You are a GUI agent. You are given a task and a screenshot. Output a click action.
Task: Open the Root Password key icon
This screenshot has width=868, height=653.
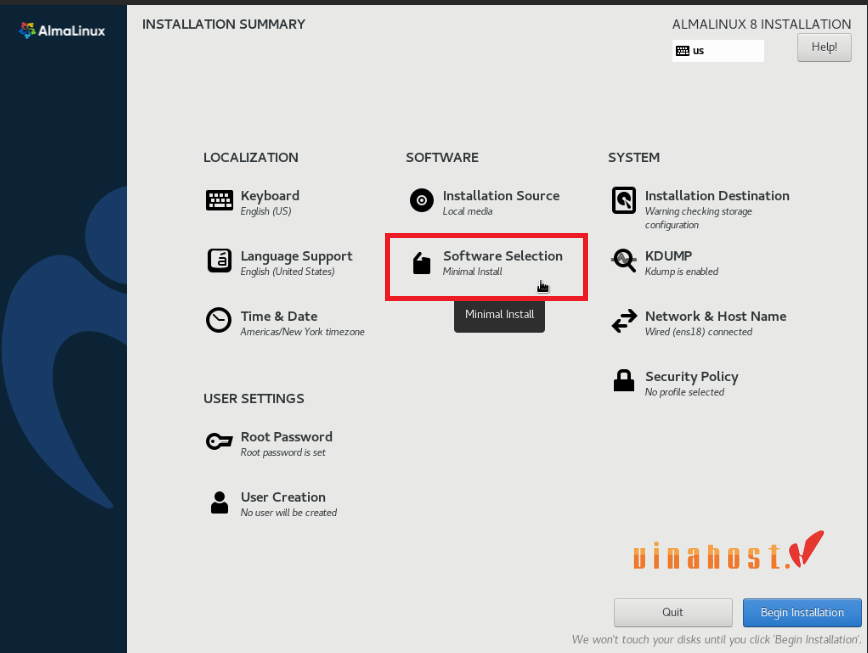pos(219,441)
